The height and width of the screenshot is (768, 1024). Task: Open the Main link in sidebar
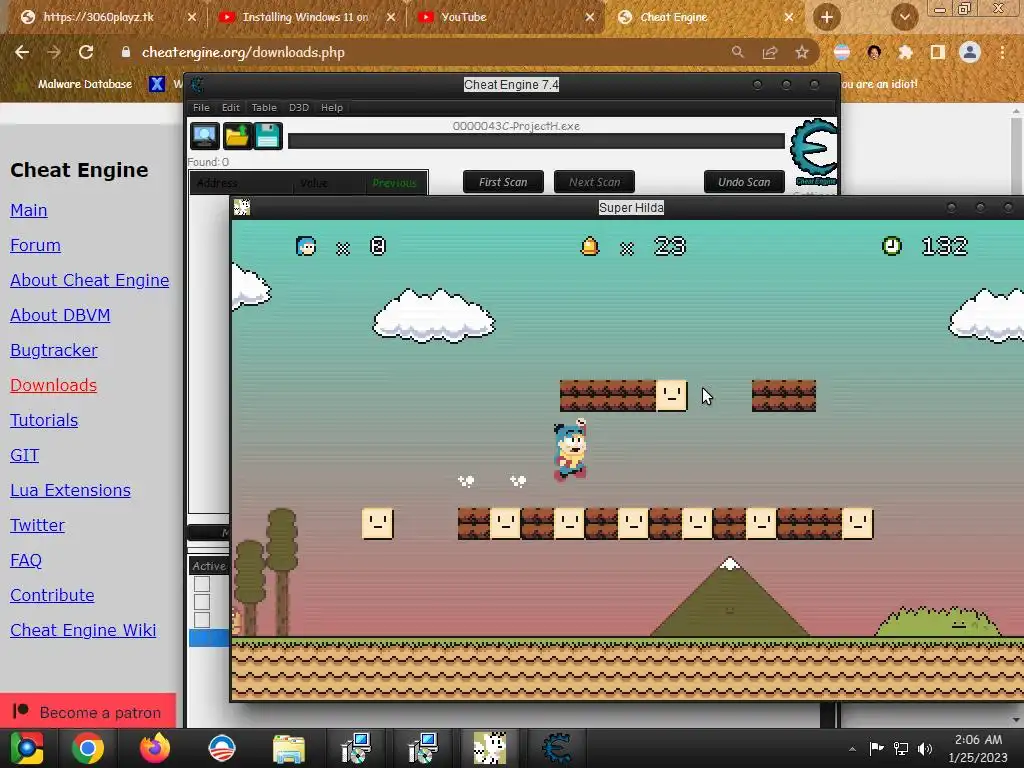pyautogui.click(x=29, y=210)
